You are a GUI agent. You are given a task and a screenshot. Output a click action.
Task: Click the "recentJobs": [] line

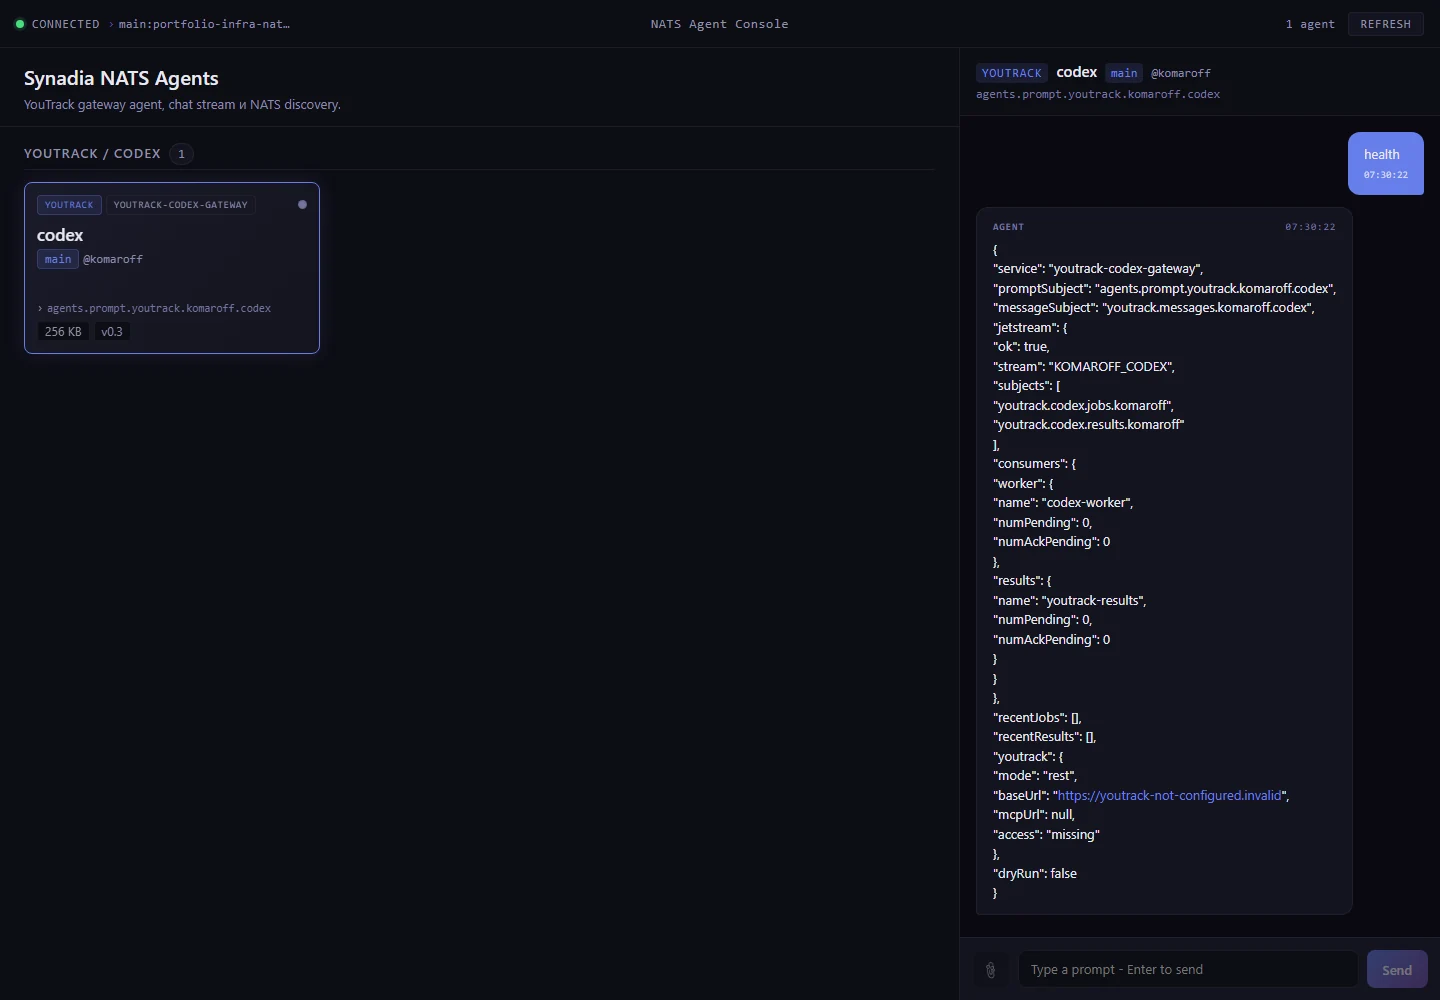tap(1037, 718)
